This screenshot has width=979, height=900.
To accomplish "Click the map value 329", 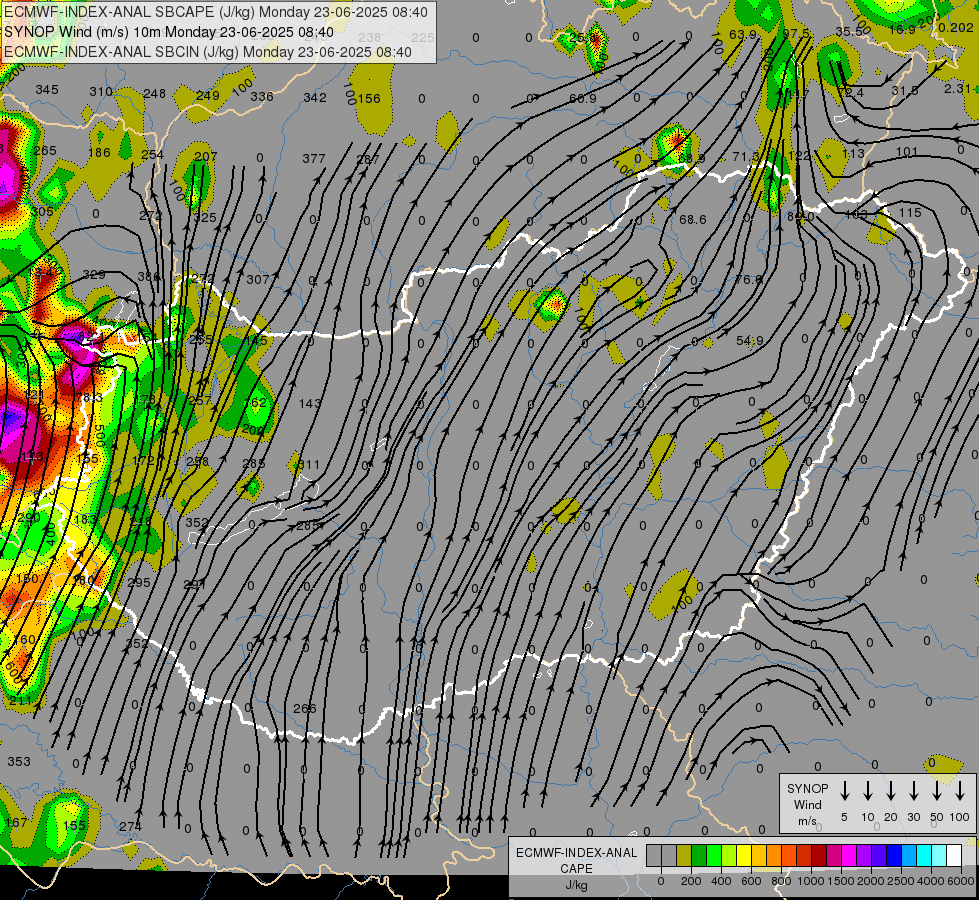I will pos(94,275).
